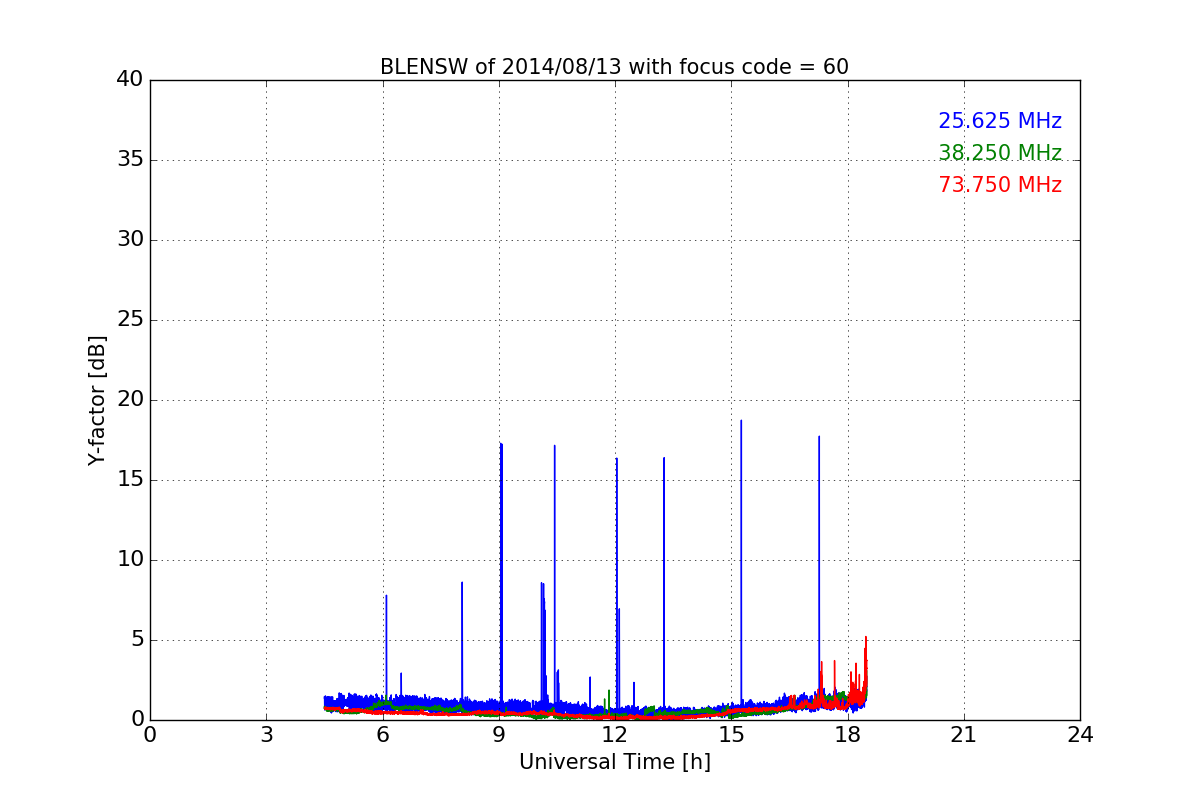Click the x-axis tick label 12
This screenshot has width=1200, height=800.
(x=615, y=735)
